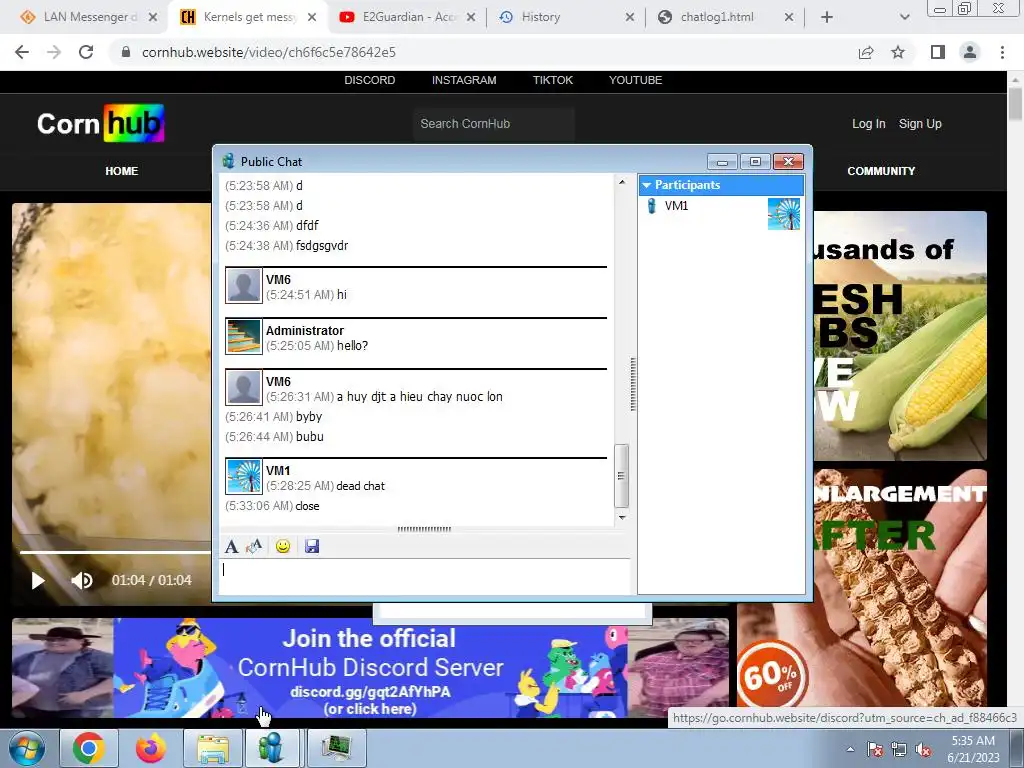Screen dimensions: 1024x768
Task: Open the font color picker in chat toolbar
Action: [254, 546]
